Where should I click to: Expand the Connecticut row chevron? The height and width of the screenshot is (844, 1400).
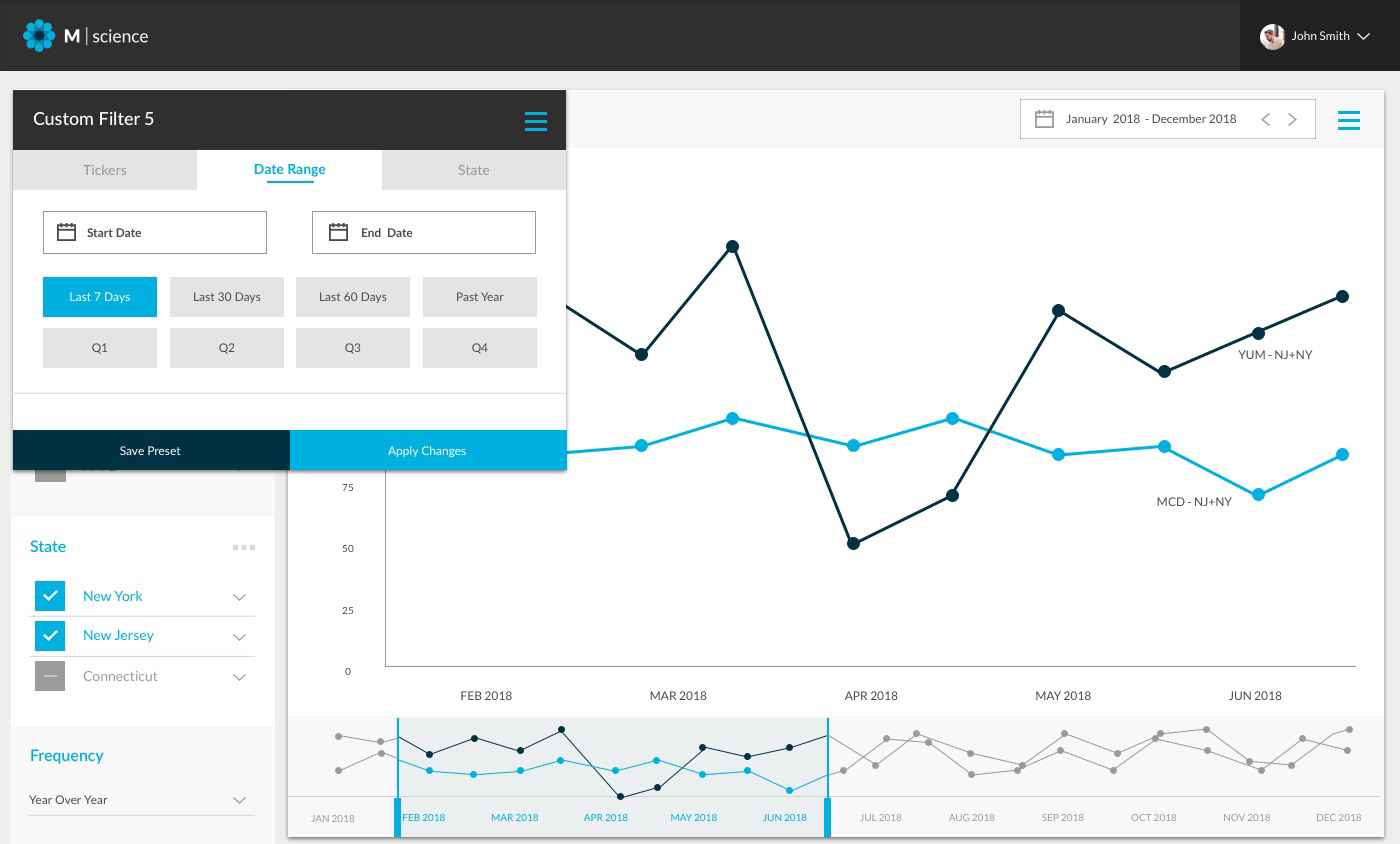(x=239, y=677)
